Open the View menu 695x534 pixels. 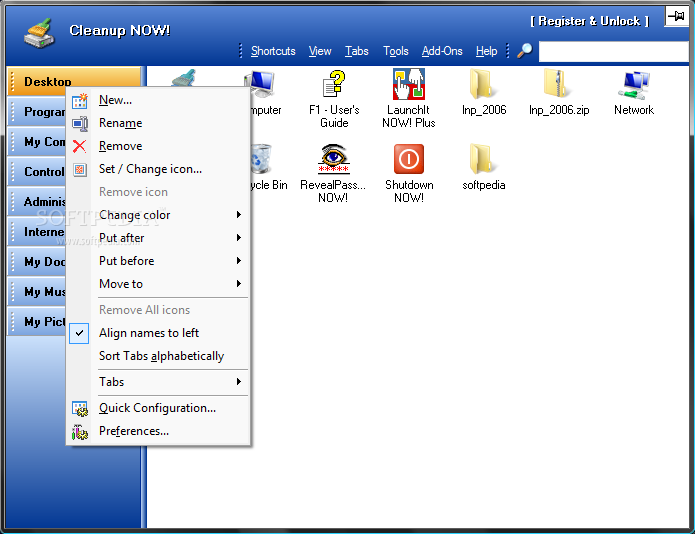320,51
